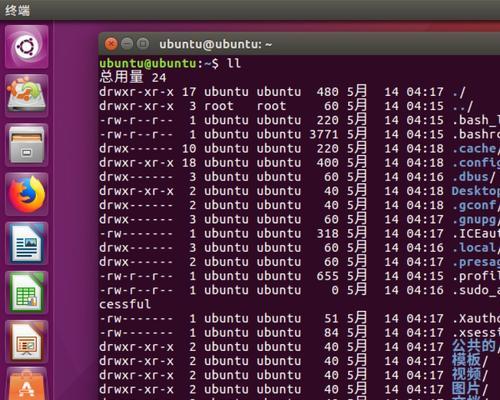Image resolution: width=500 pixels, height=400 pixels.
Task: Open LibreOffice Calc spreadsheet icon
Action: [x=27, y=292]
